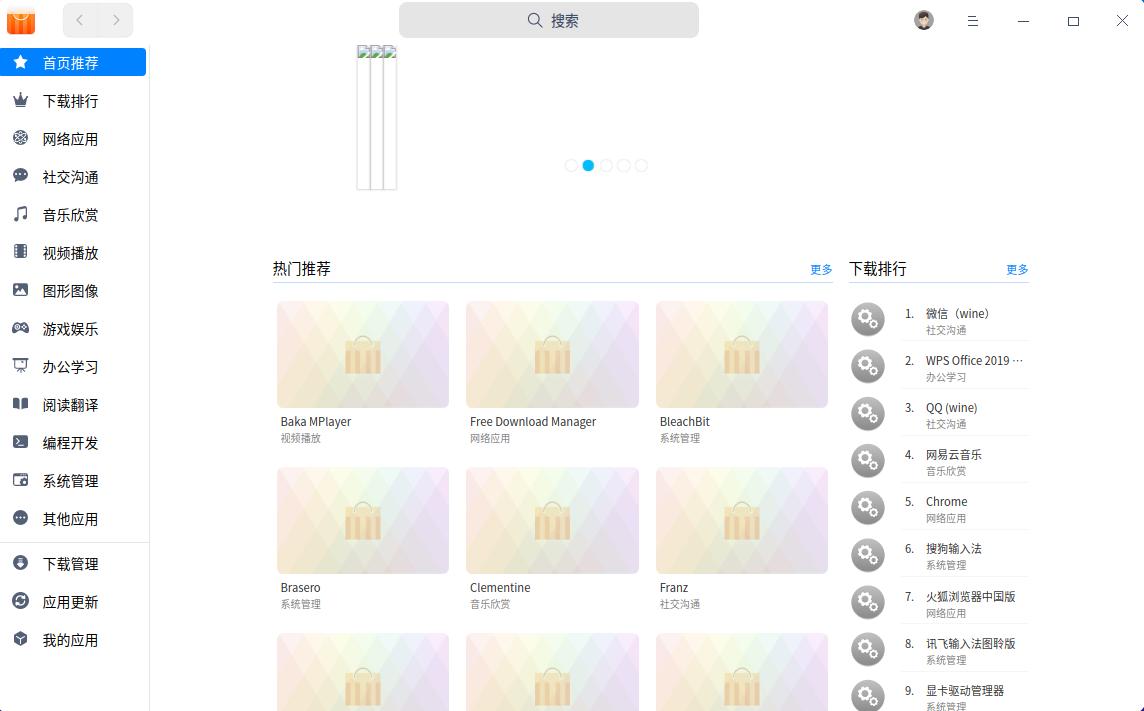The width and height of the screenshot is (1144, 711).
Task: Open 网易云音乐 in the ranking list
Action: tap(954, 454)
